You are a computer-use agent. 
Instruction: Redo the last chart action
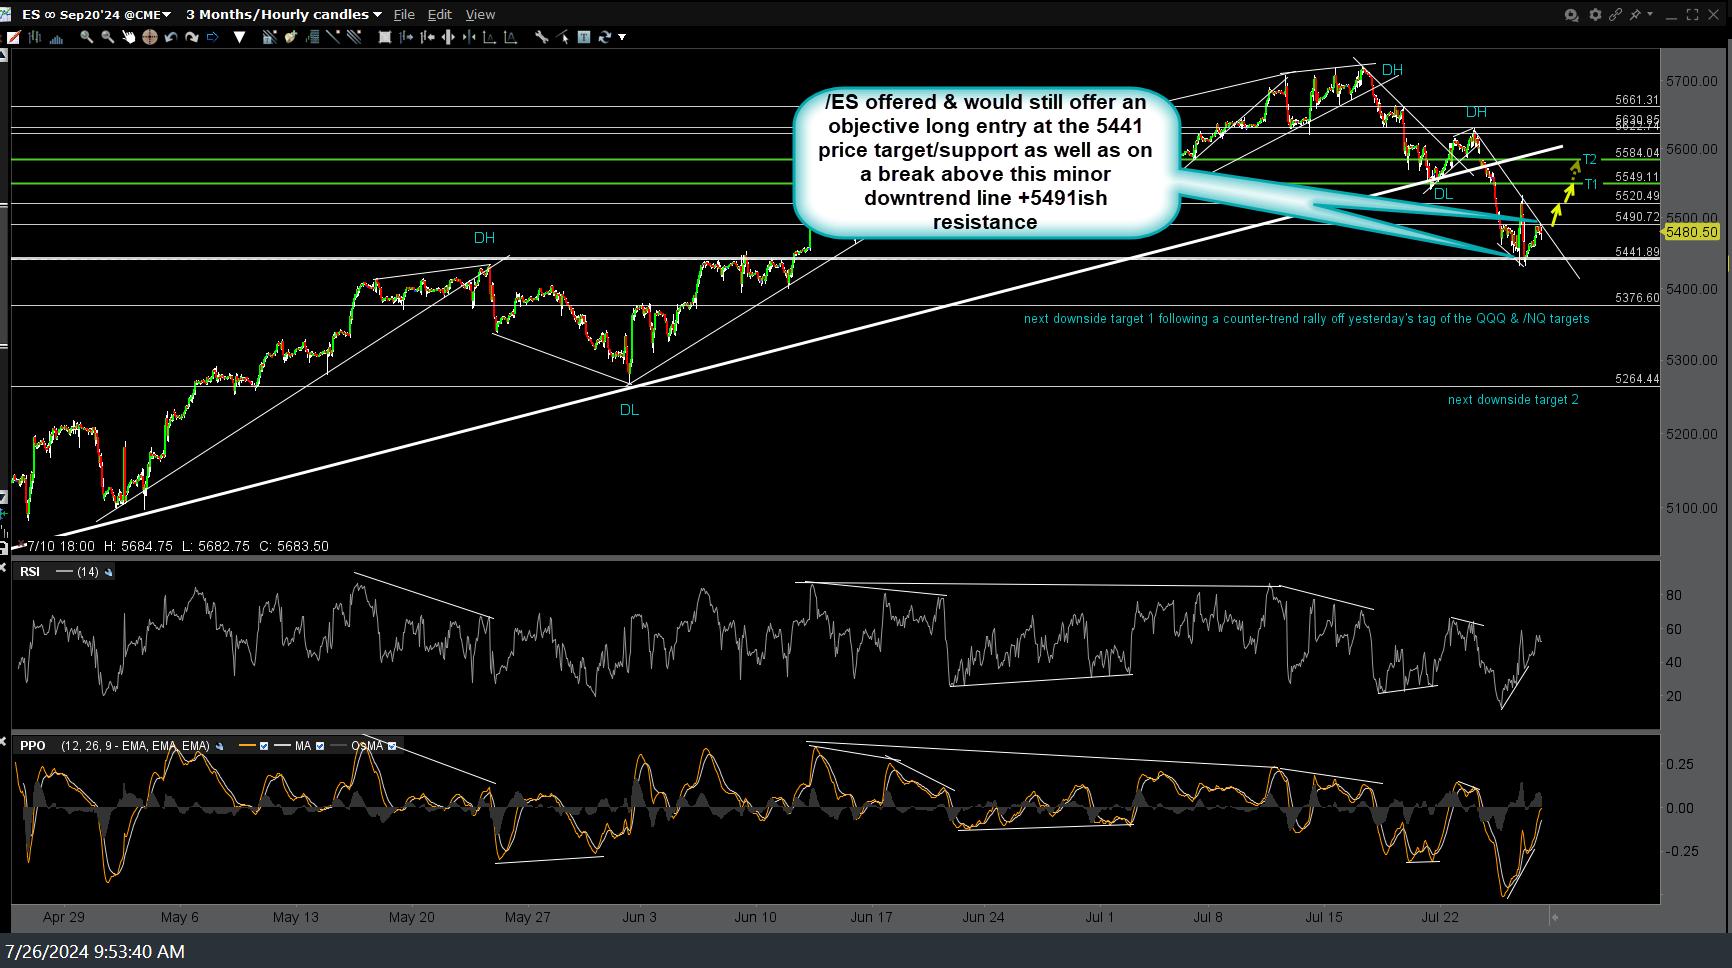pos(192,37)
